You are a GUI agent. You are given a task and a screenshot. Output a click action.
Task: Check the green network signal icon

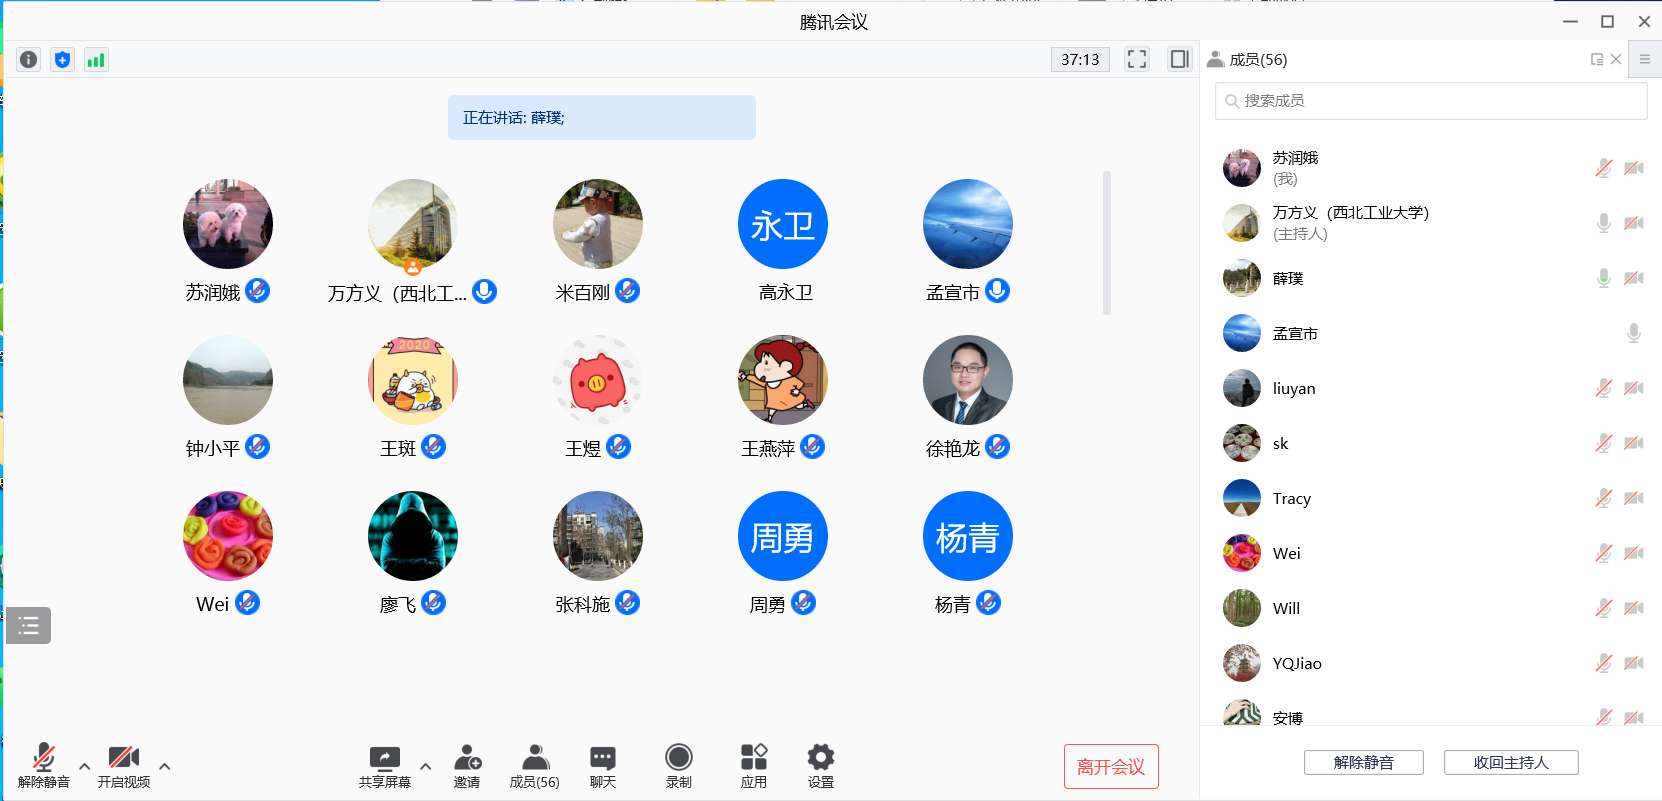(96, 60)
